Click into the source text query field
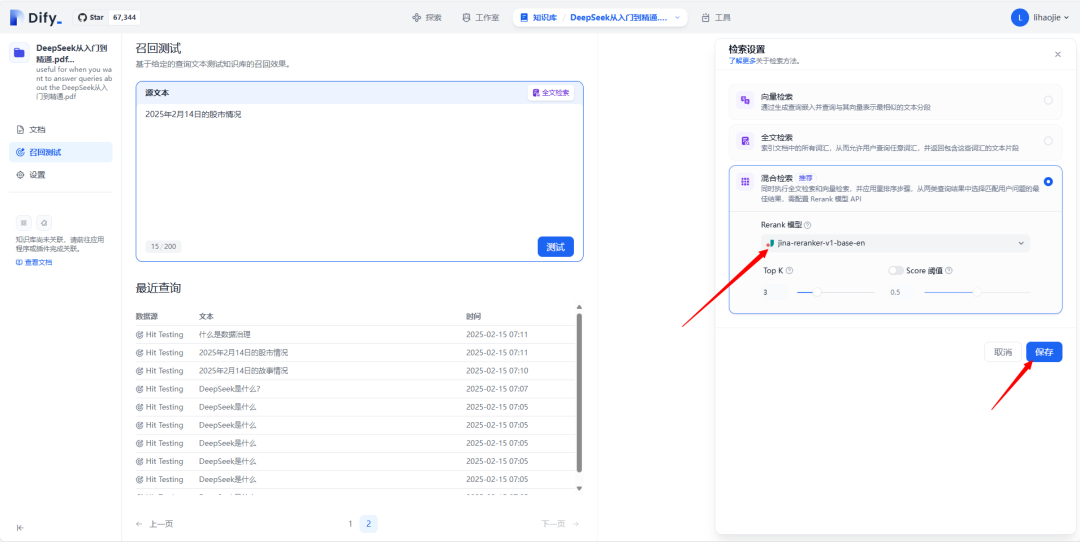 click(x=360, y=169)
